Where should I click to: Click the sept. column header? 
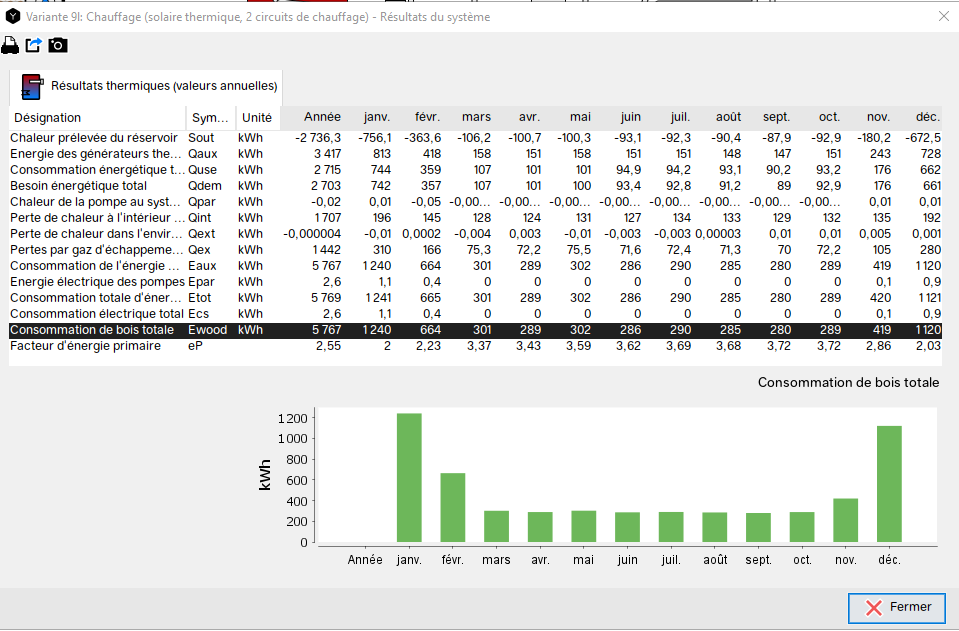pyautogui.click(x=769, y=117)
